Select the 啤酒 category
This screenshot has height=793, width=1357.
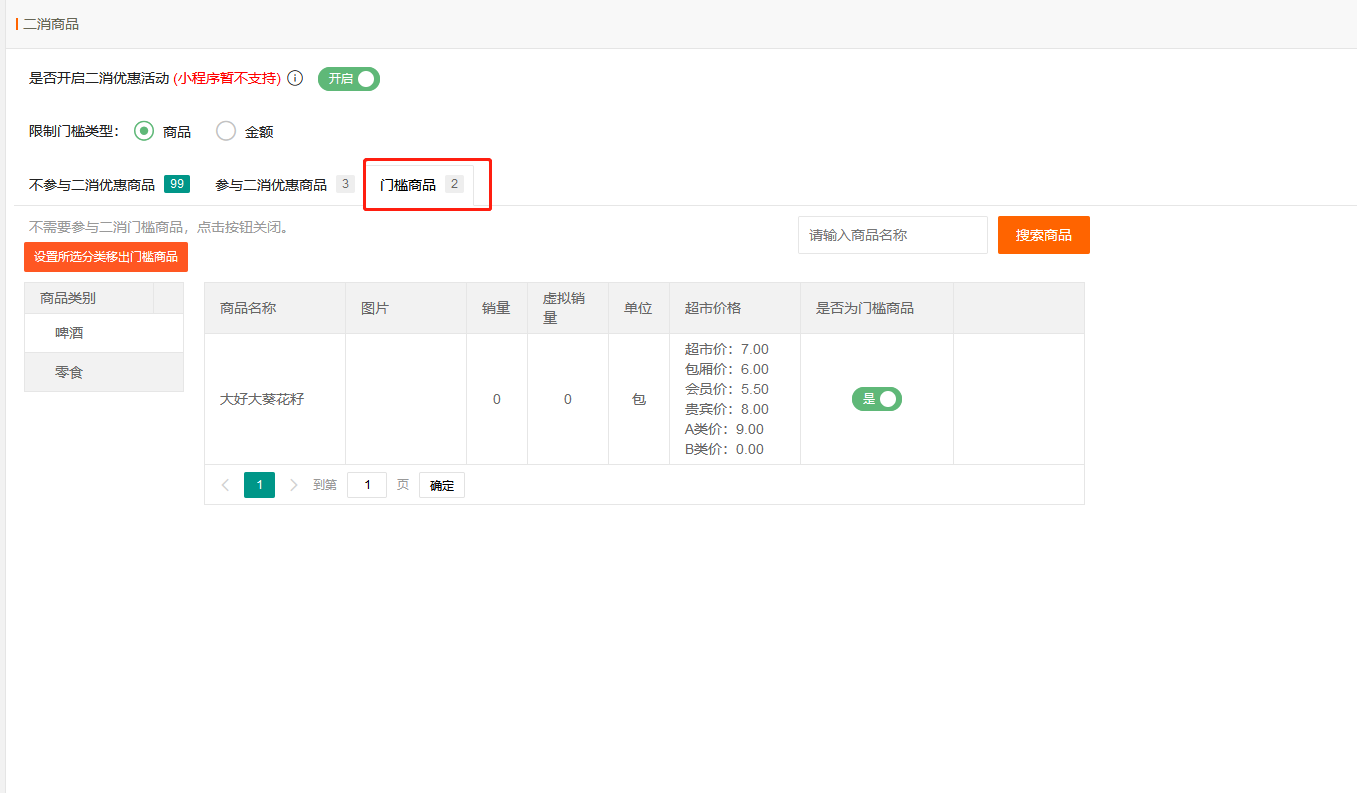point(104,333)
